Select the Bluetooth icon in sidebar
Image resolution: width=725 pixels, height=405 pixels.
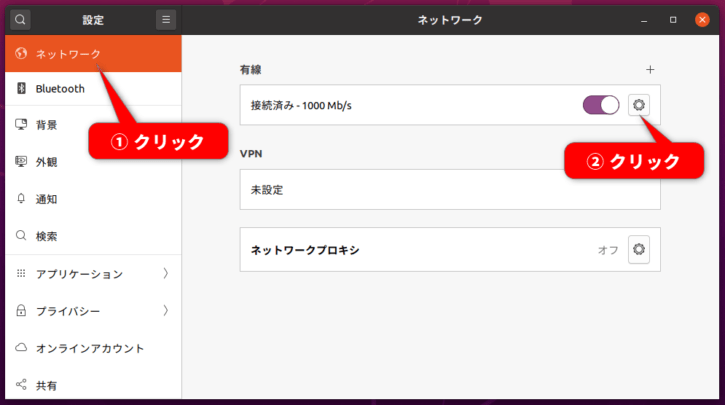[x=21, y=88]
